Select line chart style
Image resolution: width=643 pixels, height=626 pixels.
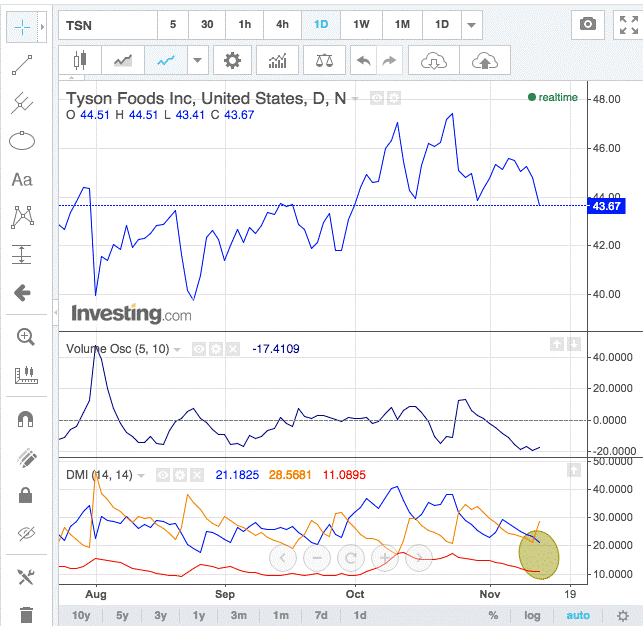tap(166, 61)
